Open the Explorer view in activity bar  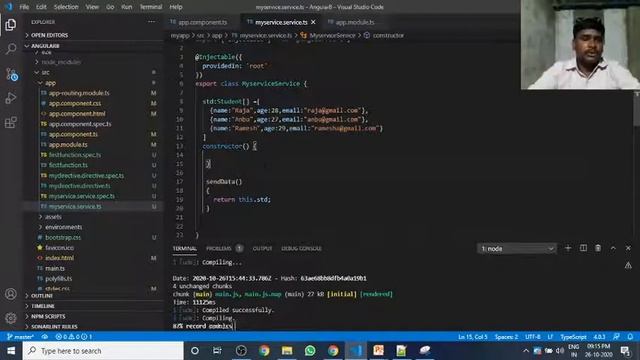[x=11, y=25]
